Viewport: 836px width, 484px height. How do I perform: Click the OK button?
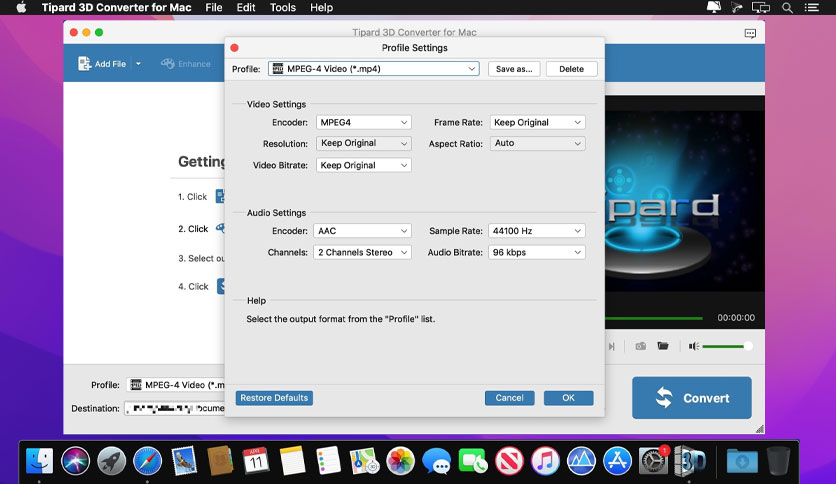coord(568,398)
